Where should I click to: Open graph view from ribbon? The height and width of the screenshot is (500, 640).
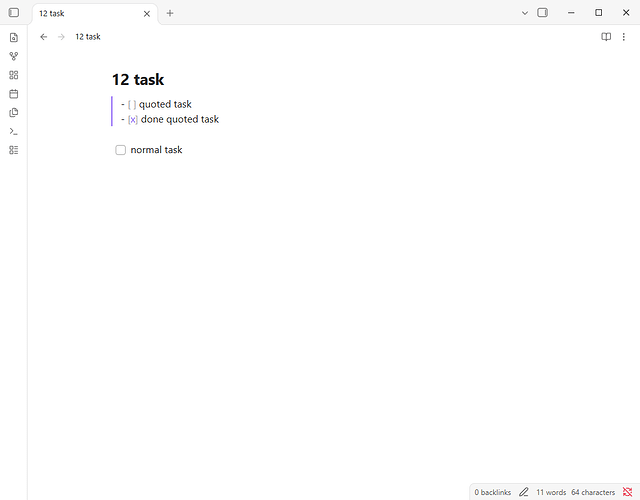[14, 56]
